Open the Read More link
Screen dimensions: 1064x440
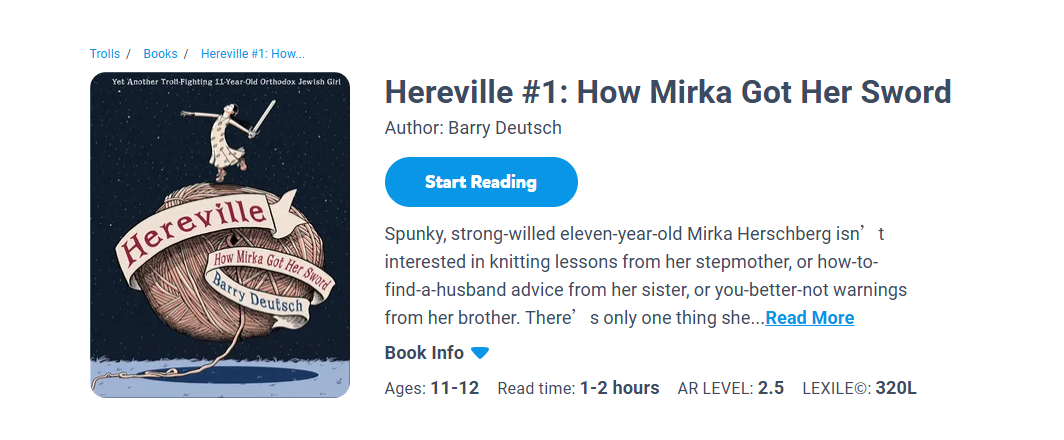[809, 318]
